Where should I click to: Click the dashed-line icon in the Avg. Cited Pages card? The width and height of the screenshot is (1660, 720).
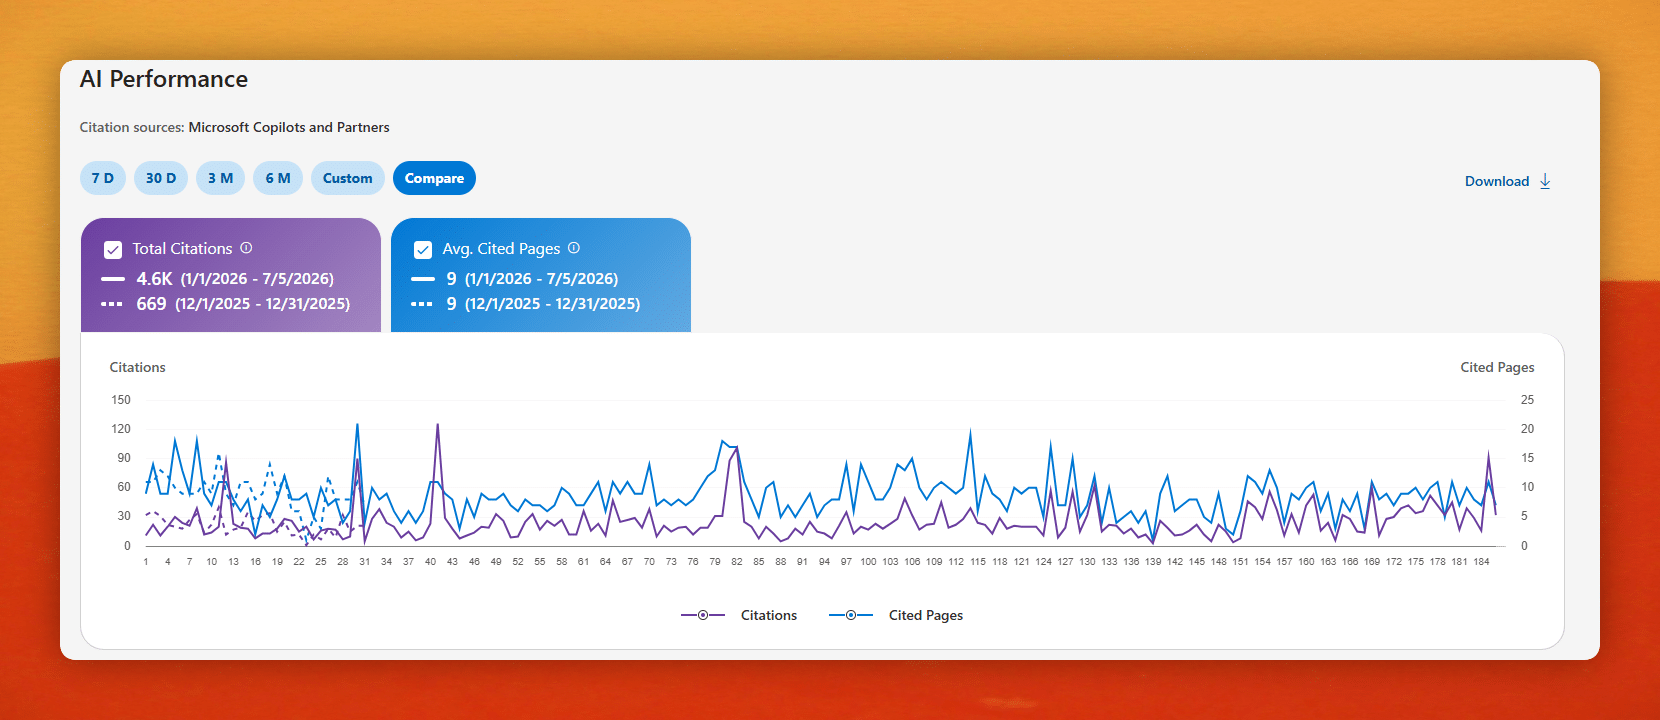[x=422, y=304]
